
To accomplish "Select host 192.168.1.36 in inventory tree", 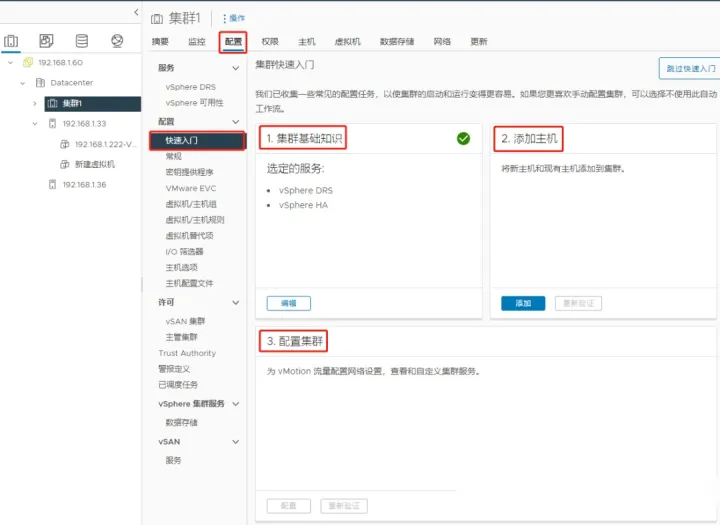I will click(84, 185).
